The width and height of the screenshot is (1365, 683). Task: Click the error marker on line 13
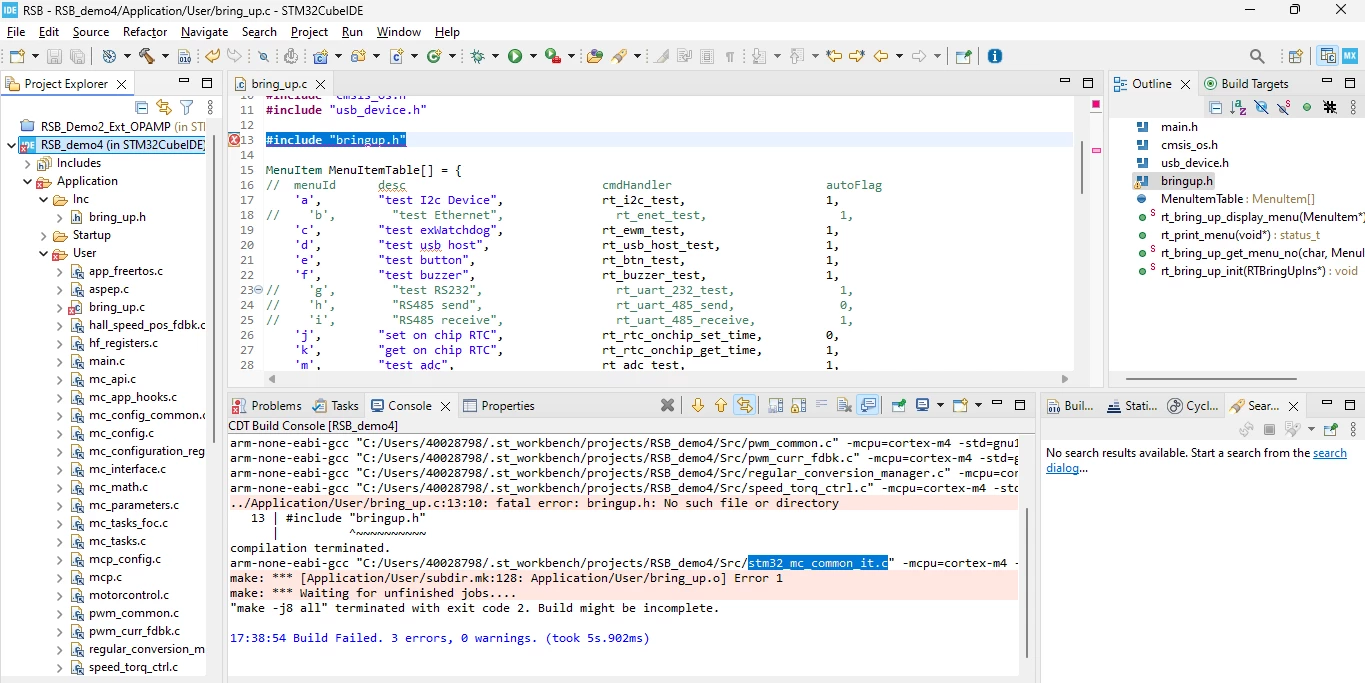click(234, 140)
